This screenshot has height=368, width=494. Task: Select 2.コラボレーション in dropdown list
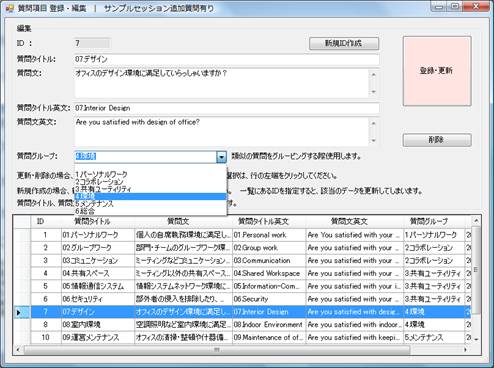point(150,182)
